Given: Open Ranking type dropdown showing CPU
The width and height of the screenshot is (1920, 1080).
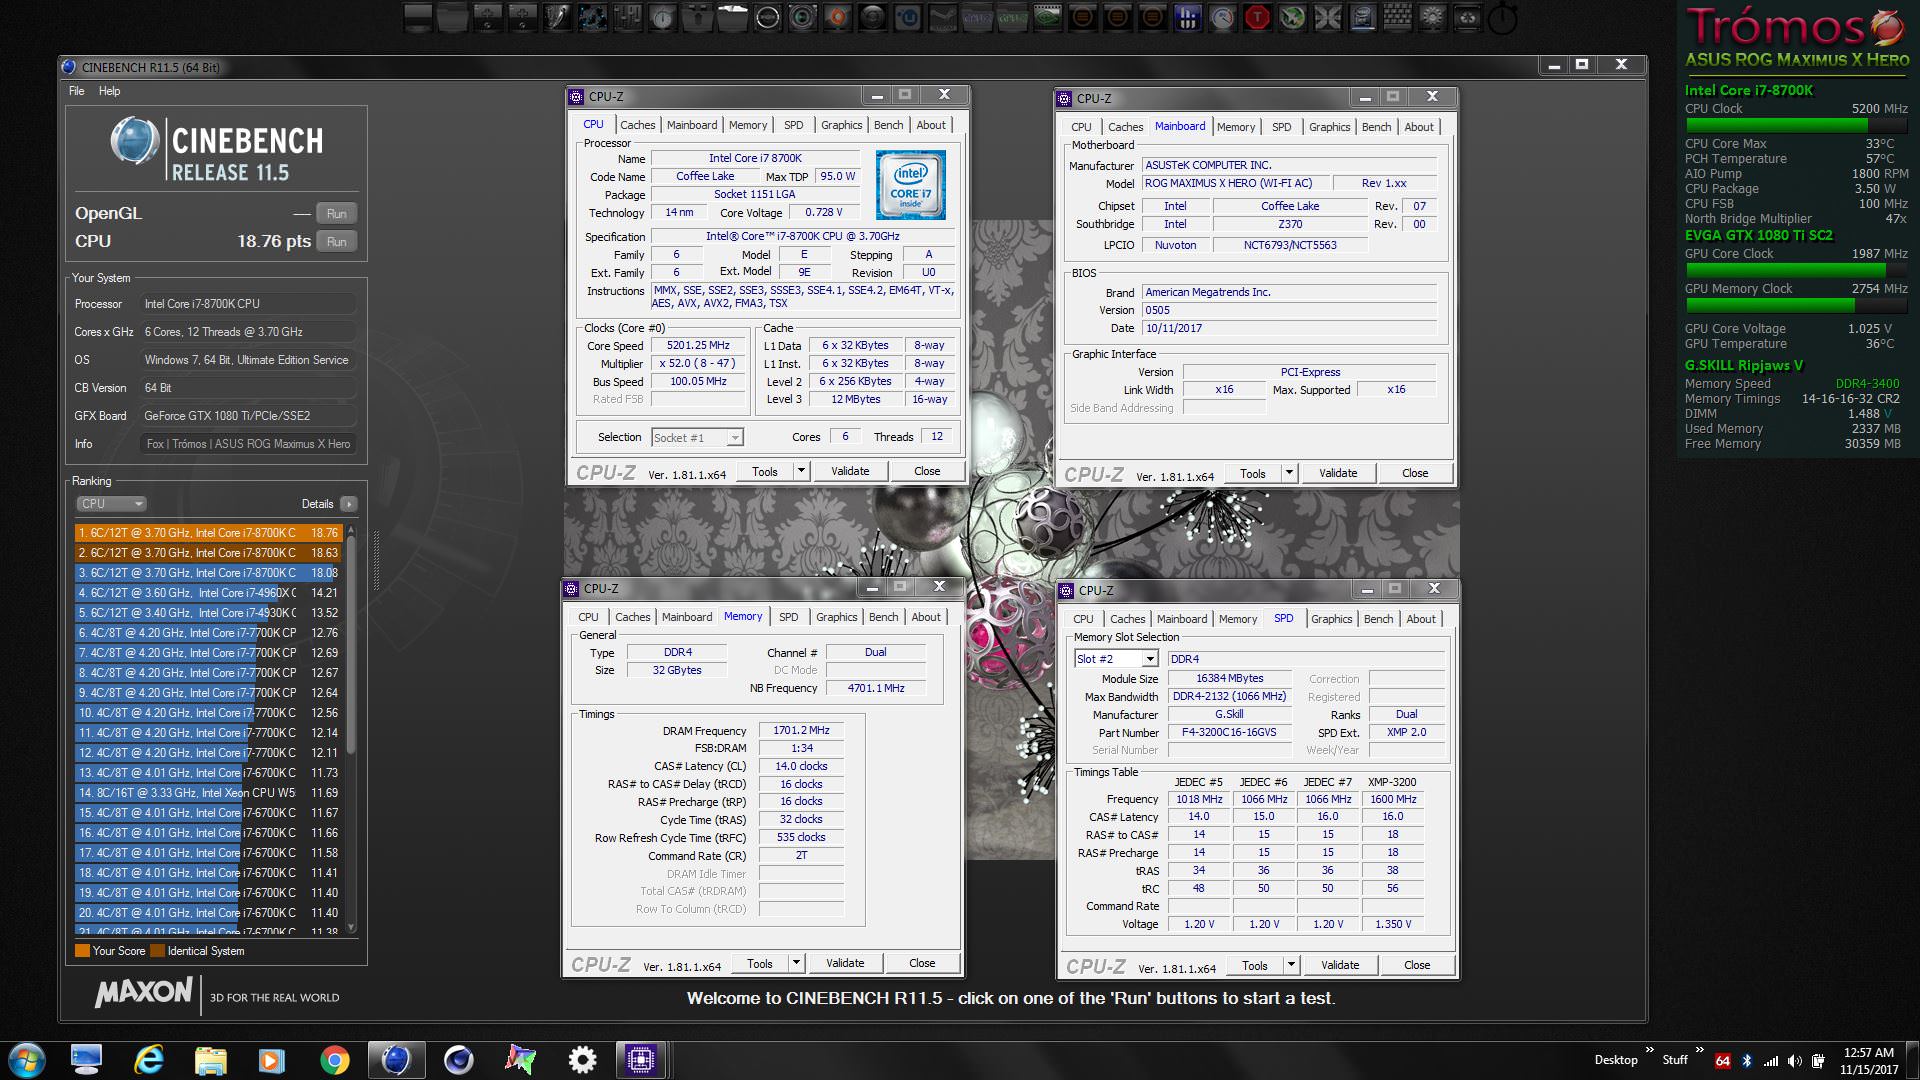Looking at the screenshot, I should (111, 504).
